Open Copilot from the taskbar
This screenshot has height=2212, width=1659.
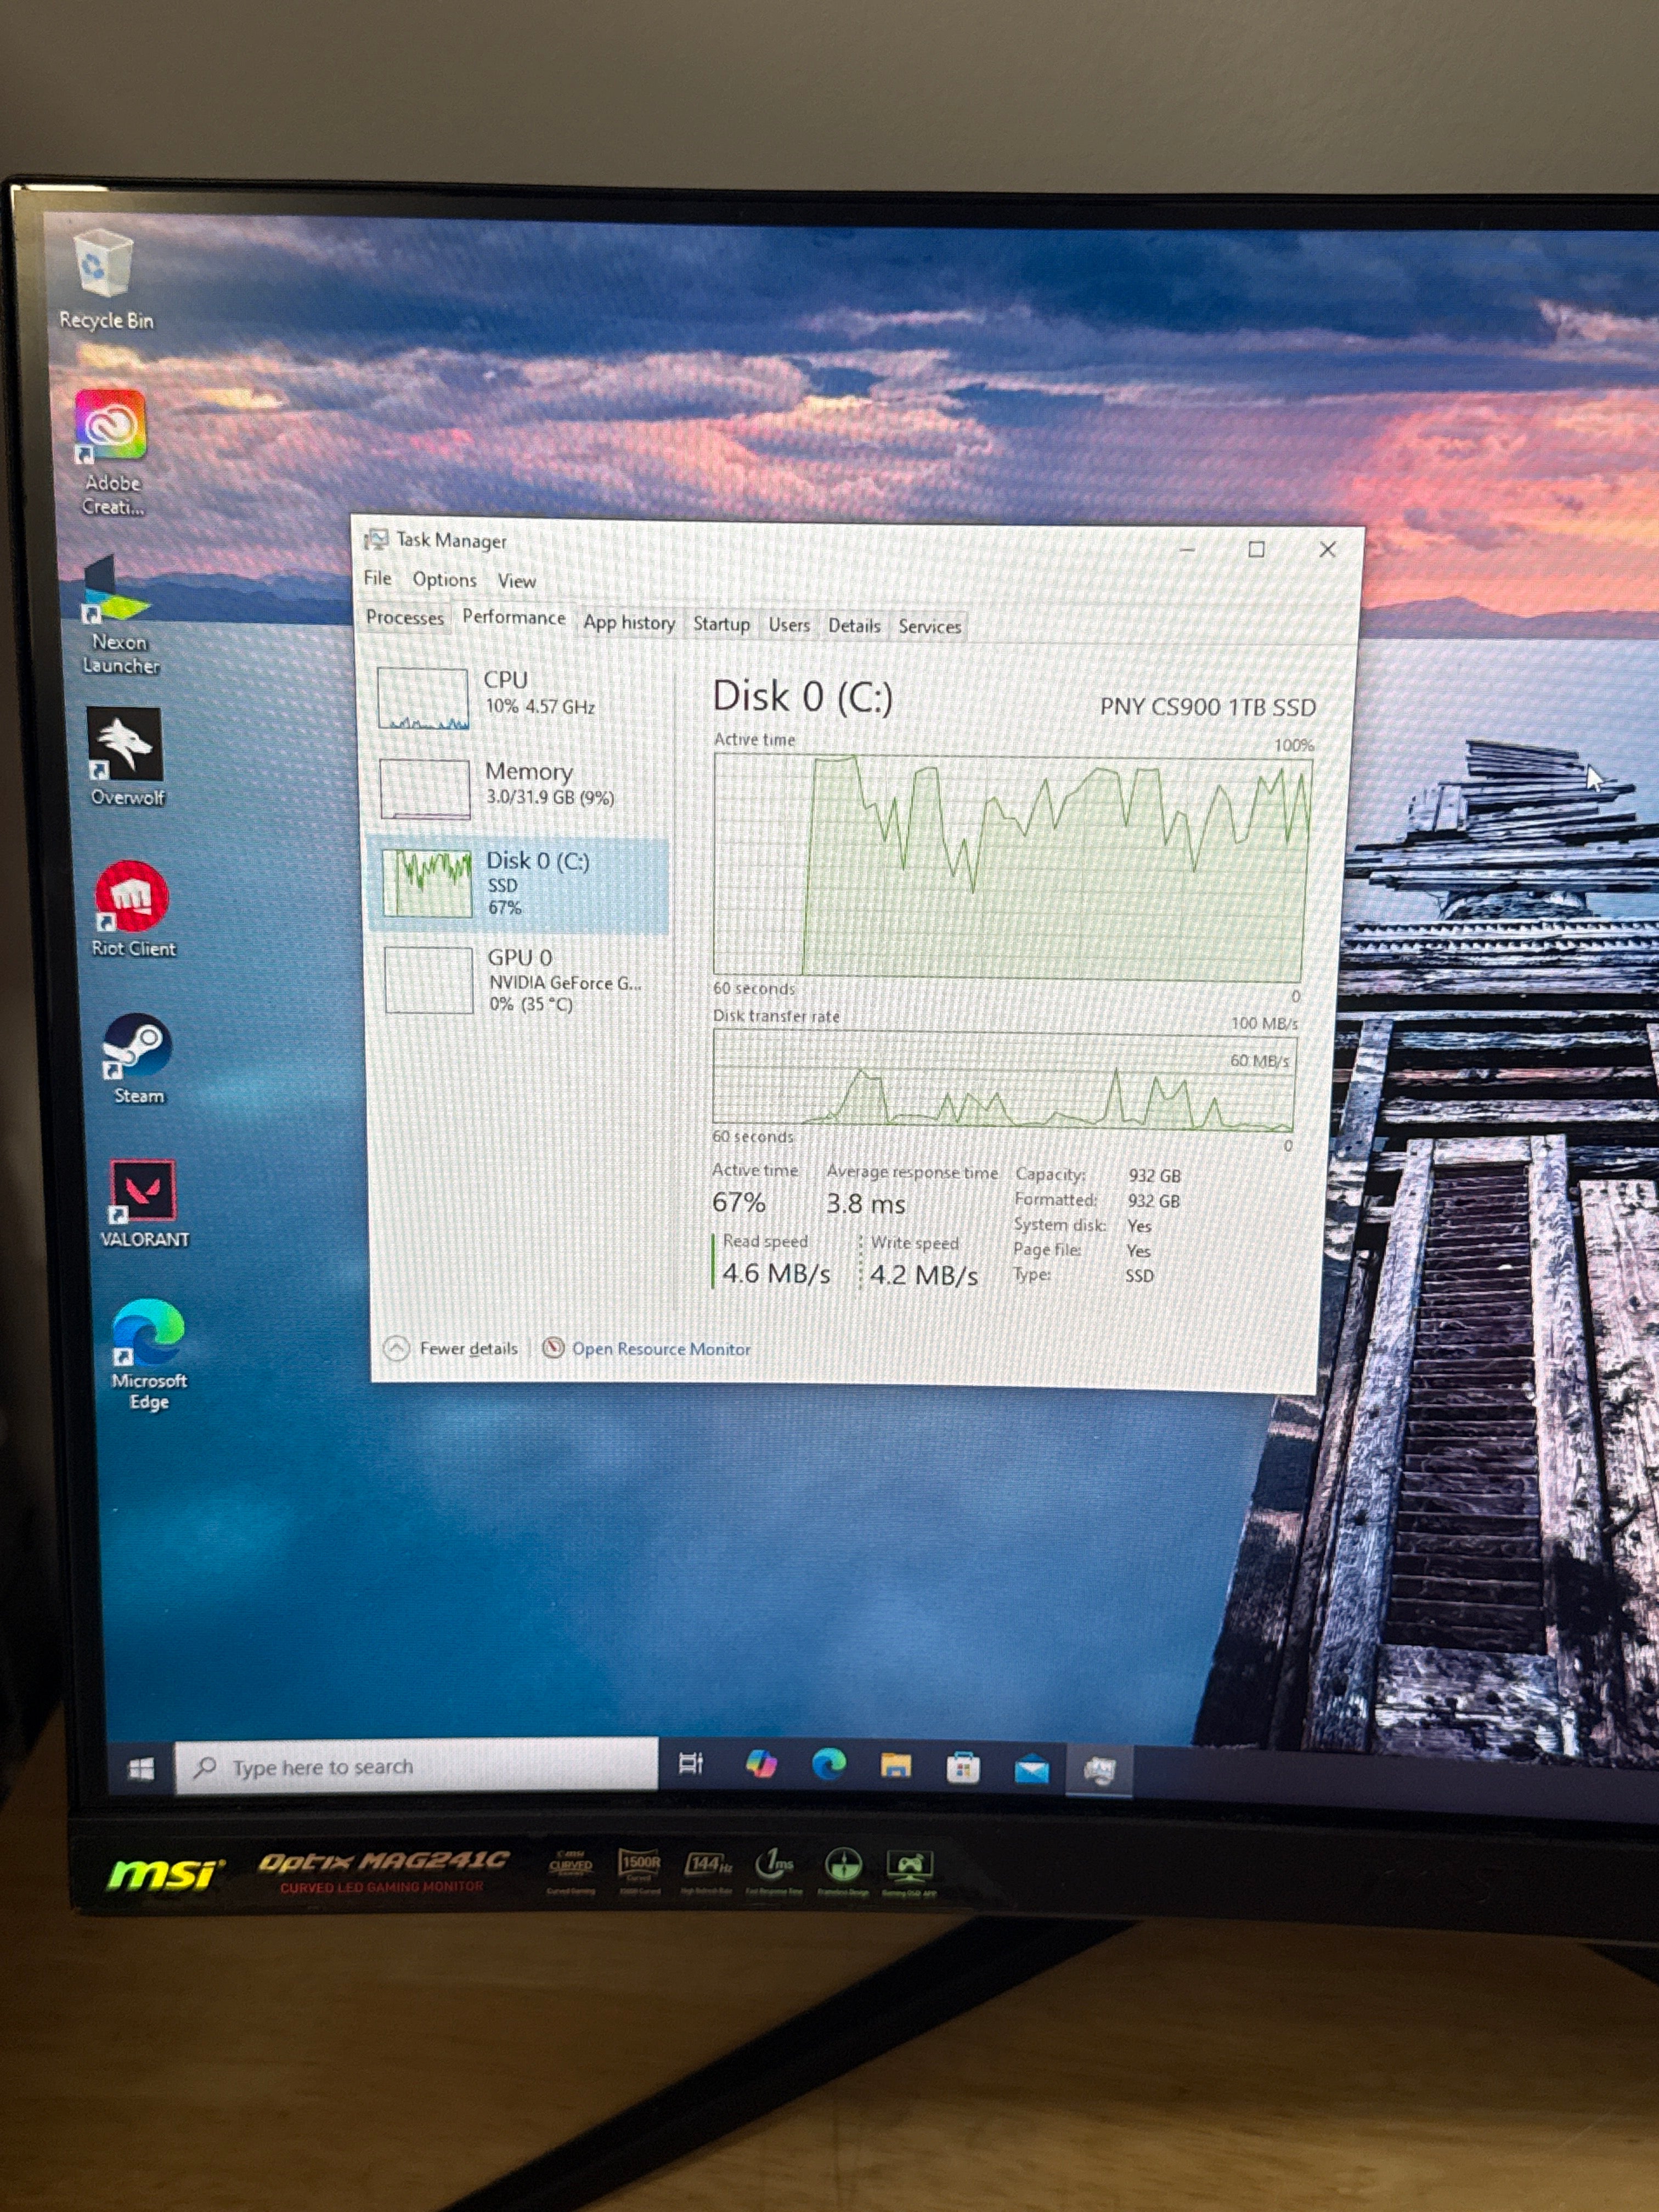(761, 1764)
